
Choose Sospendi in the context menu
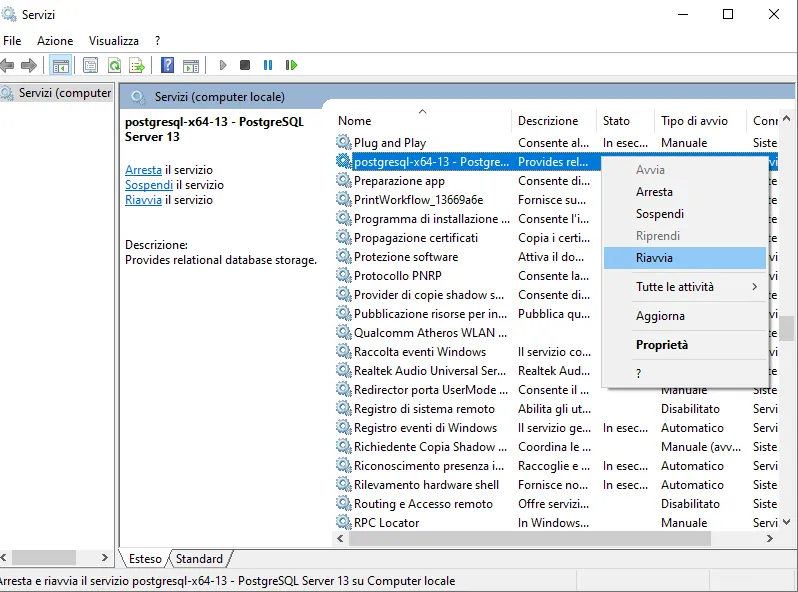685,214
